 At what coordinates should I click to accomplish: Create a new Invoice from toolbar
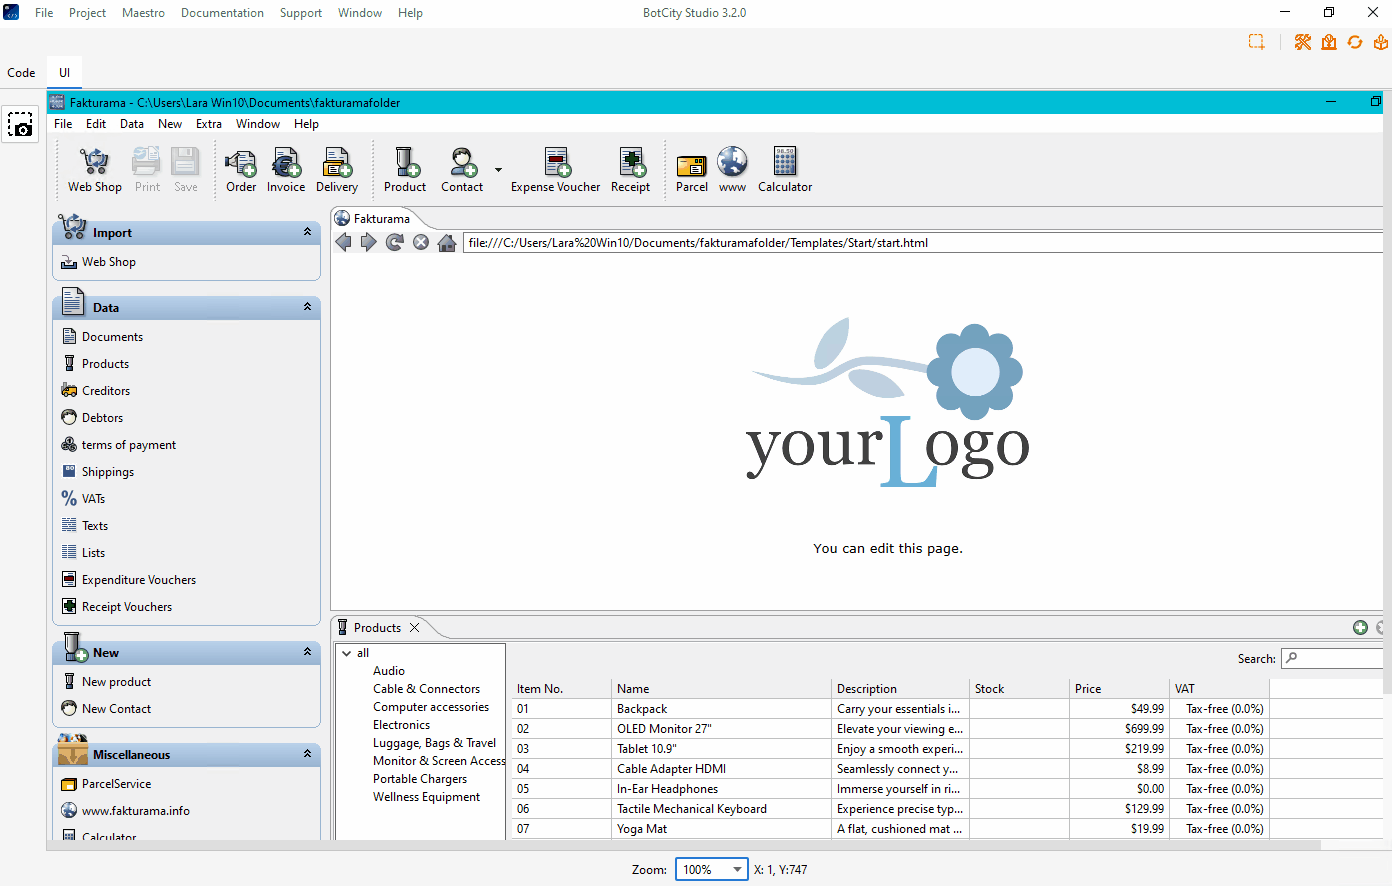[x=286, y=170]
